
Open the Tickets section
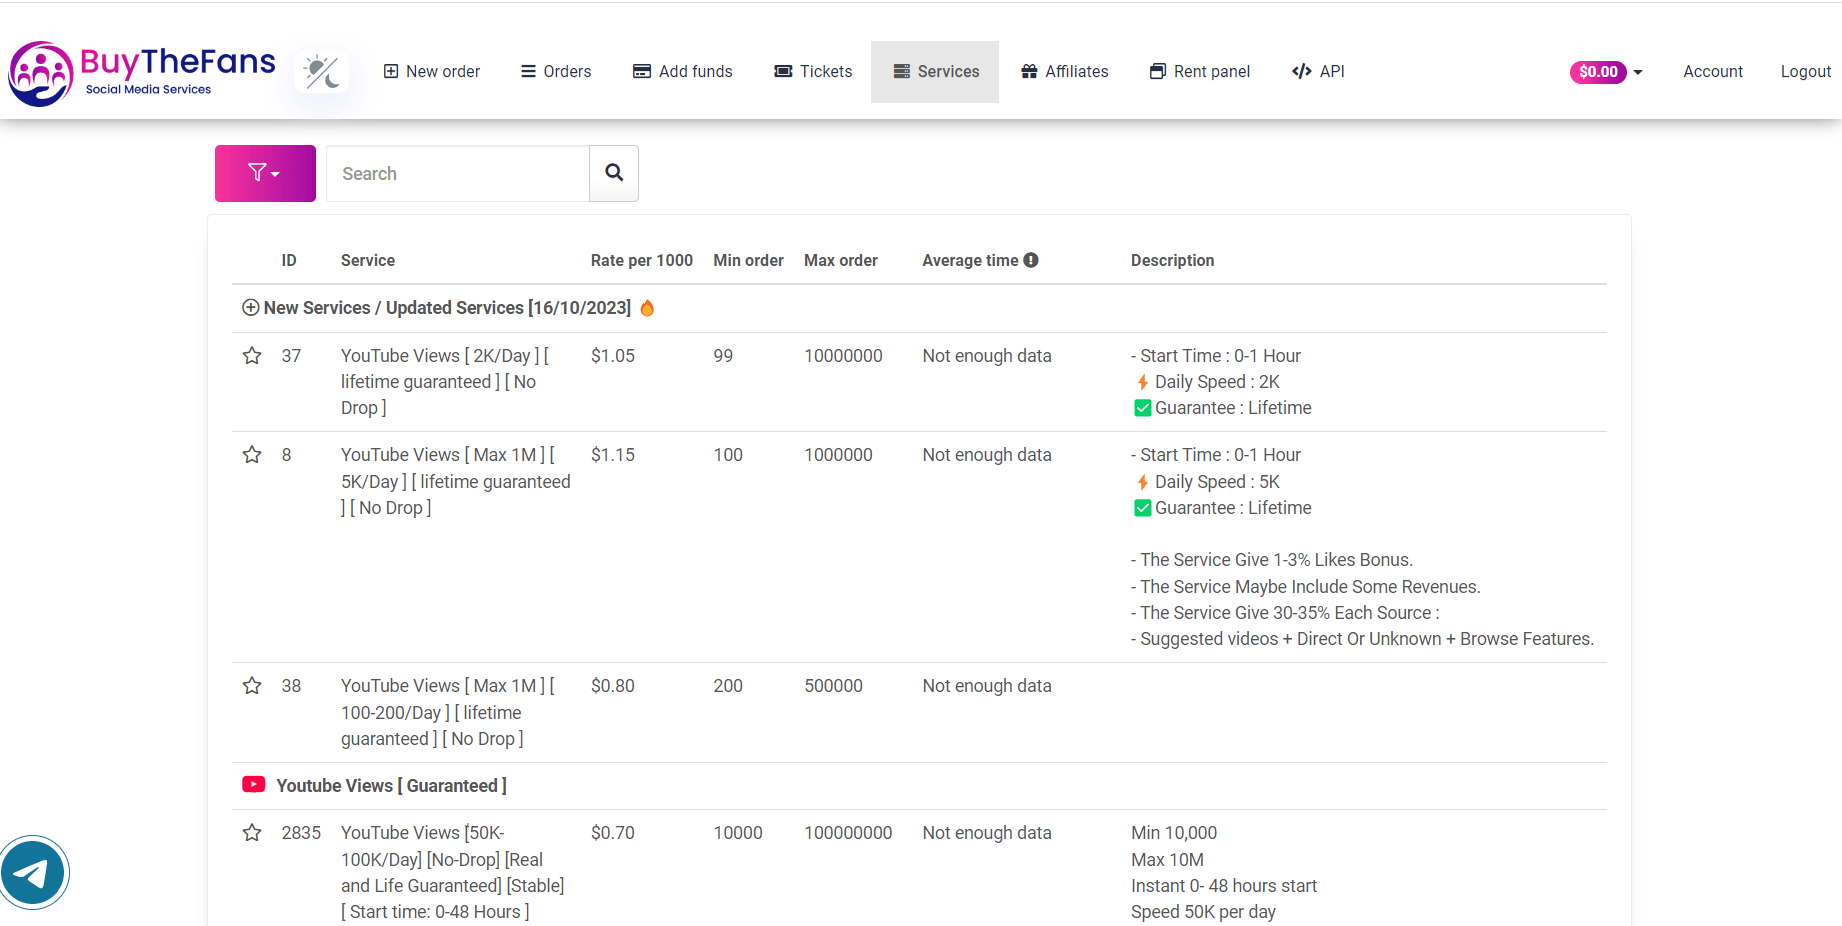click(x=813, y=72)
